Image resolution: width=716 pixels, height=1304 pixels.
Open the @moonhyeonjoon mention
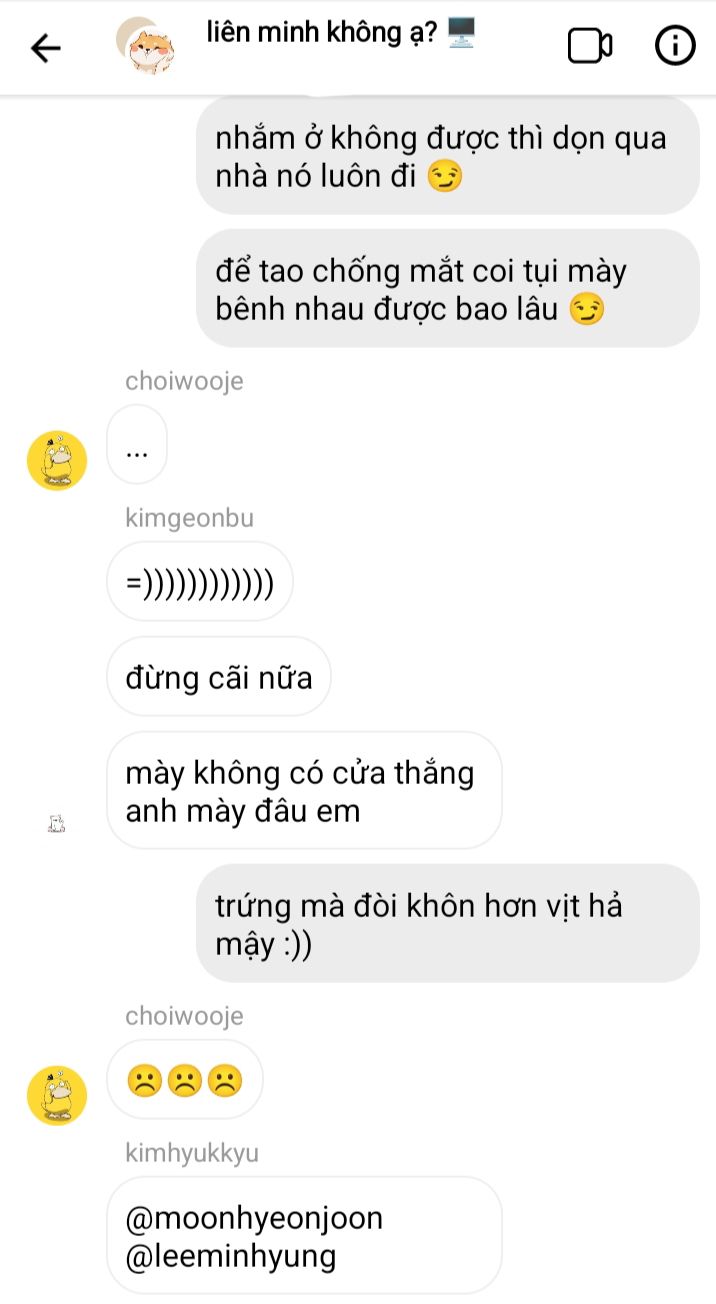(254, 1219)
